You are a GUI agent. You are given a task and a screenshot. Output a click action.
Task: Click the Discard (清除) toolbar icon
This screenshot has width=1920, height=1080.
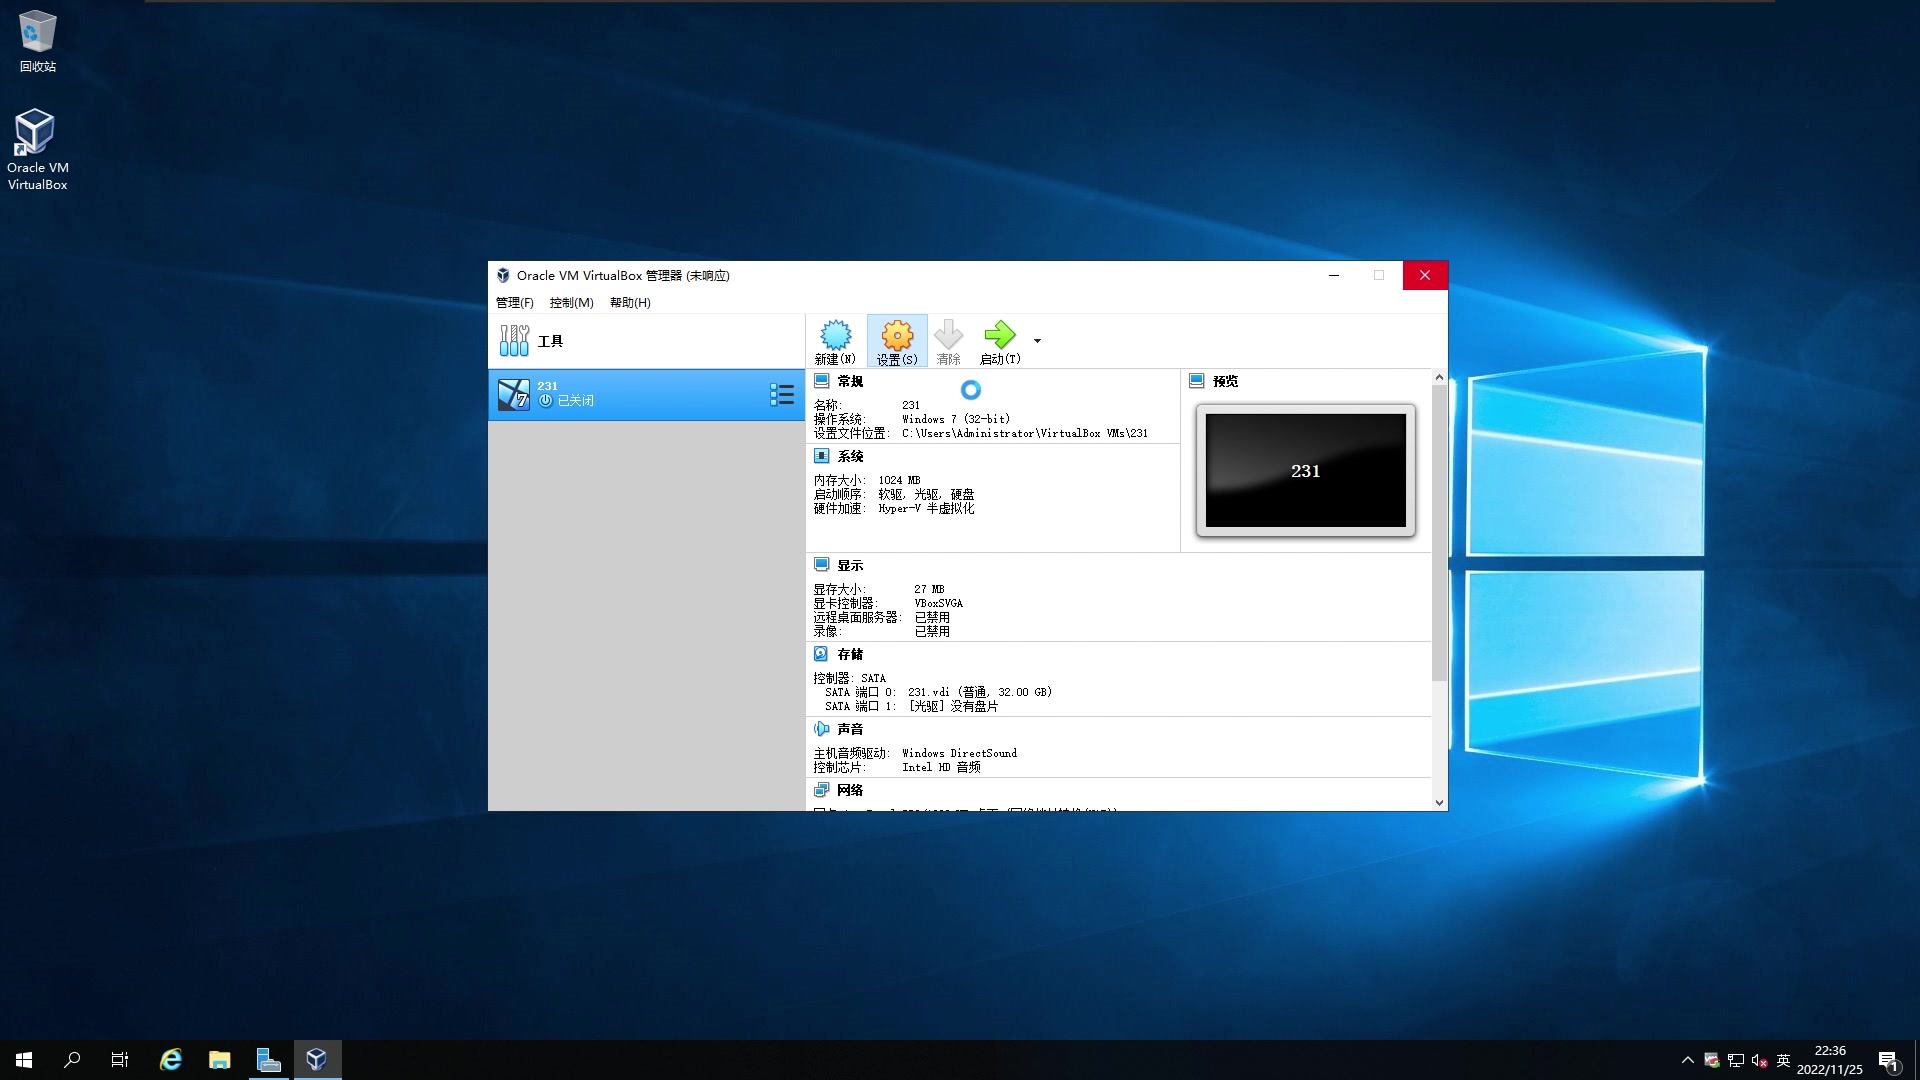(x=948, y=336)
